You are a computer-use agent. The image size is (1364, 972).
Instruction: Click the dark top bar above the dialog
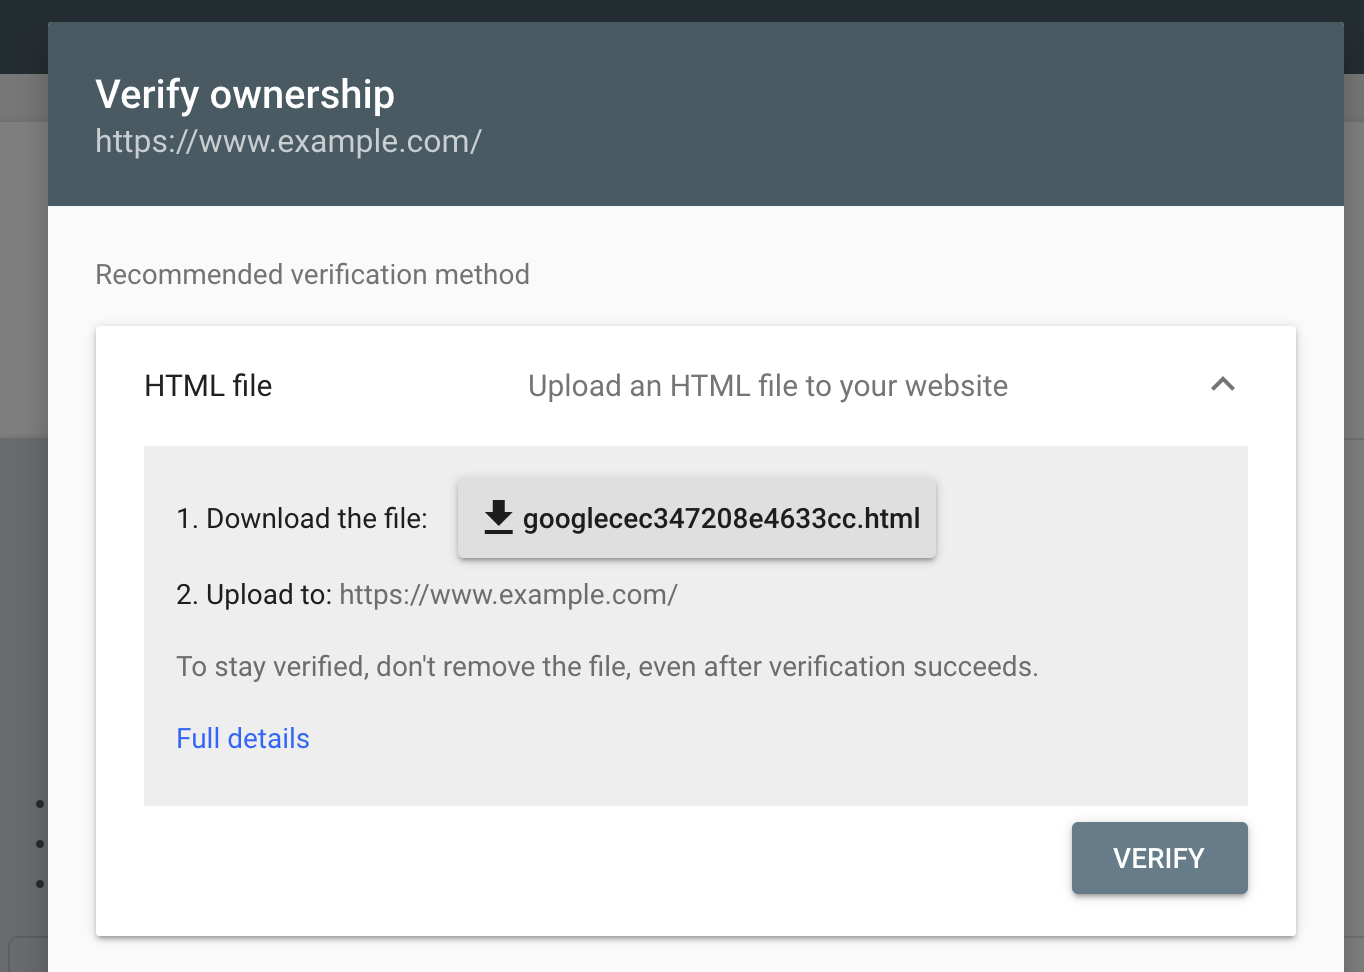pos(682,10)
